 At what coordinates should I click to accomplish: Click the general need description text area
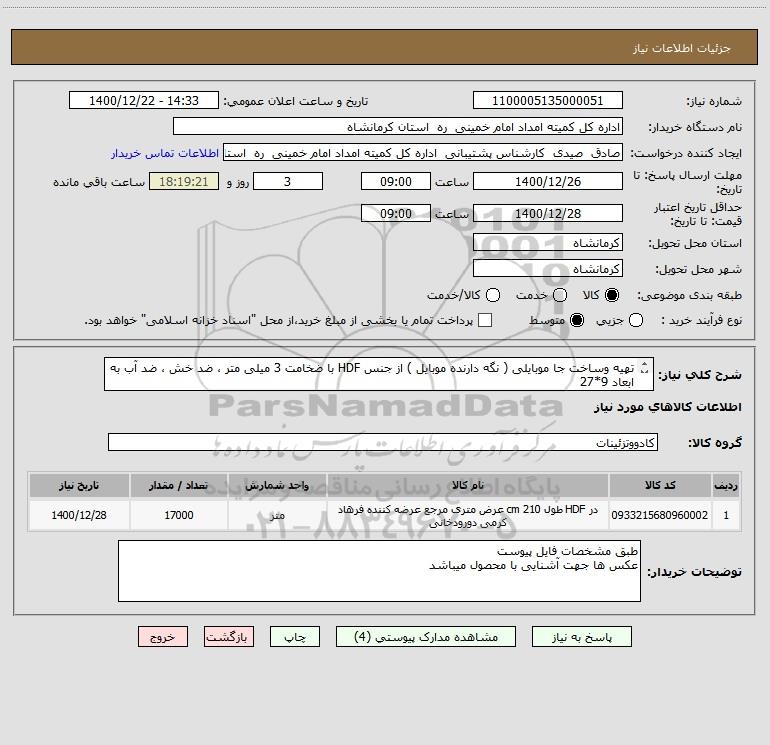click(x=379, y=374)
